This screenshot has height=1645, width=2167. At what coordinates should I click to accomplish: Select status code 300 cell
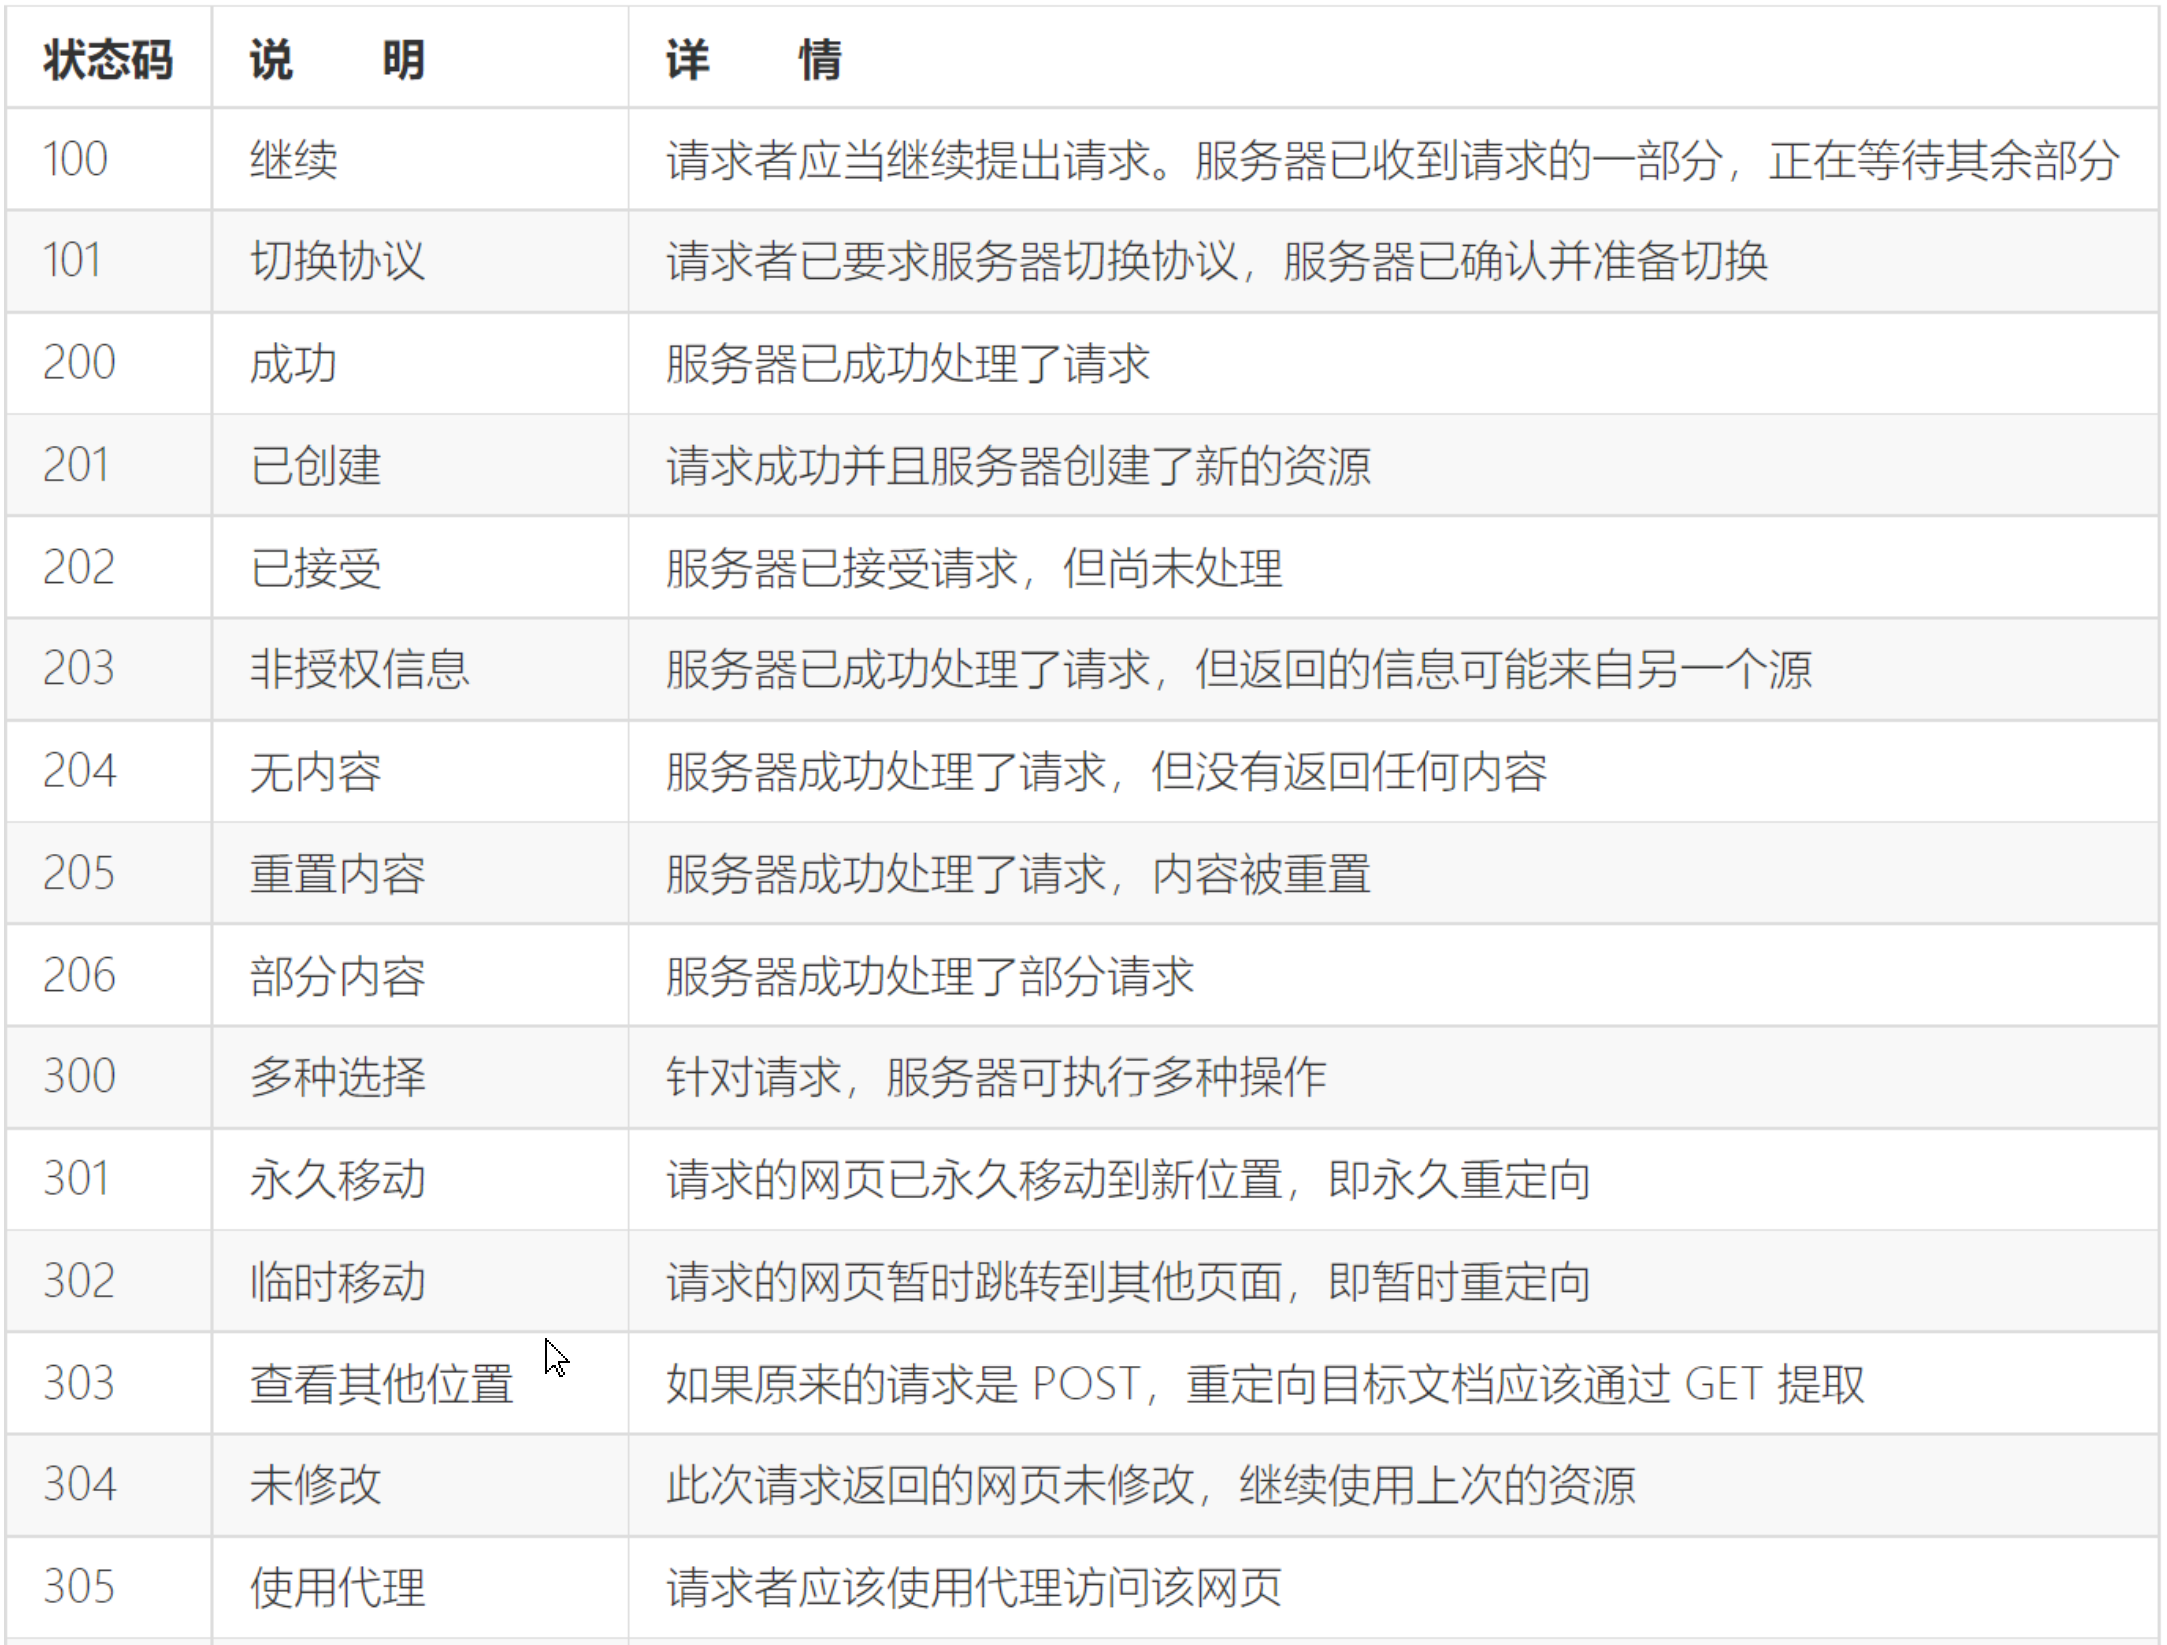coord(79,1077)
